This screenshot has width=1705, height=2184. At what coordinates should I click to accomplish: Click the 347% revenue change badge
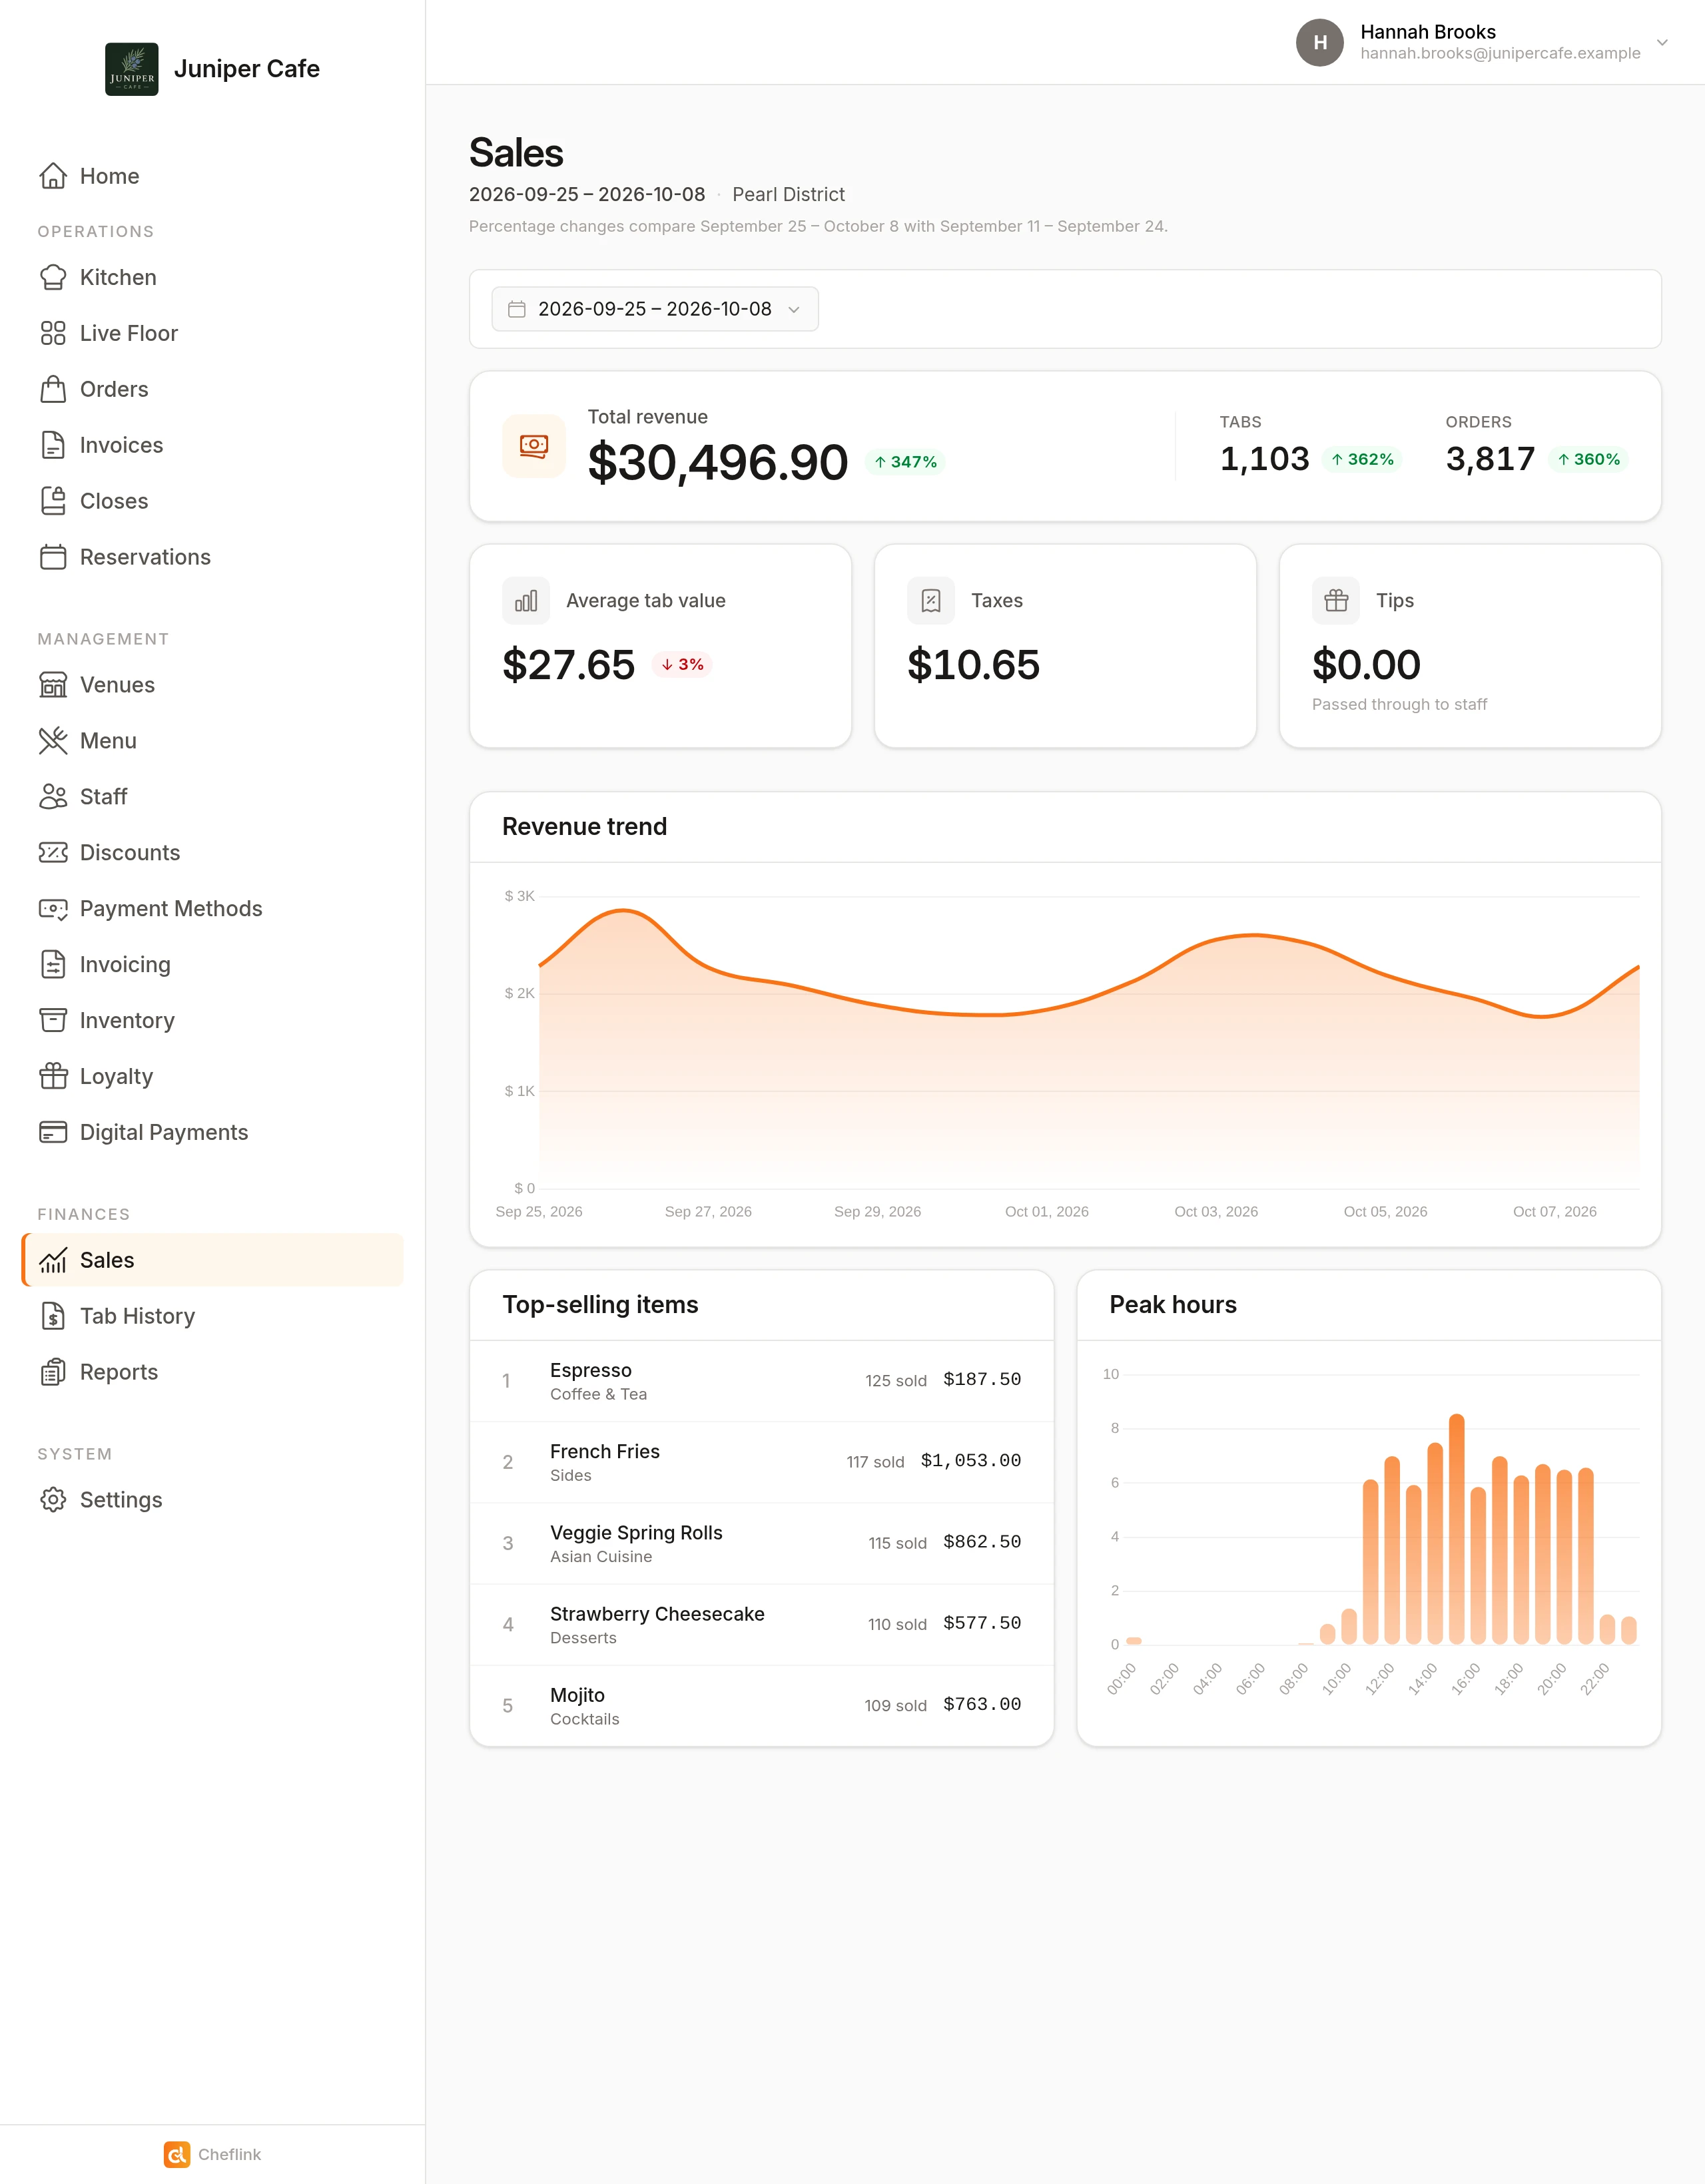click(x=905, y=462)
